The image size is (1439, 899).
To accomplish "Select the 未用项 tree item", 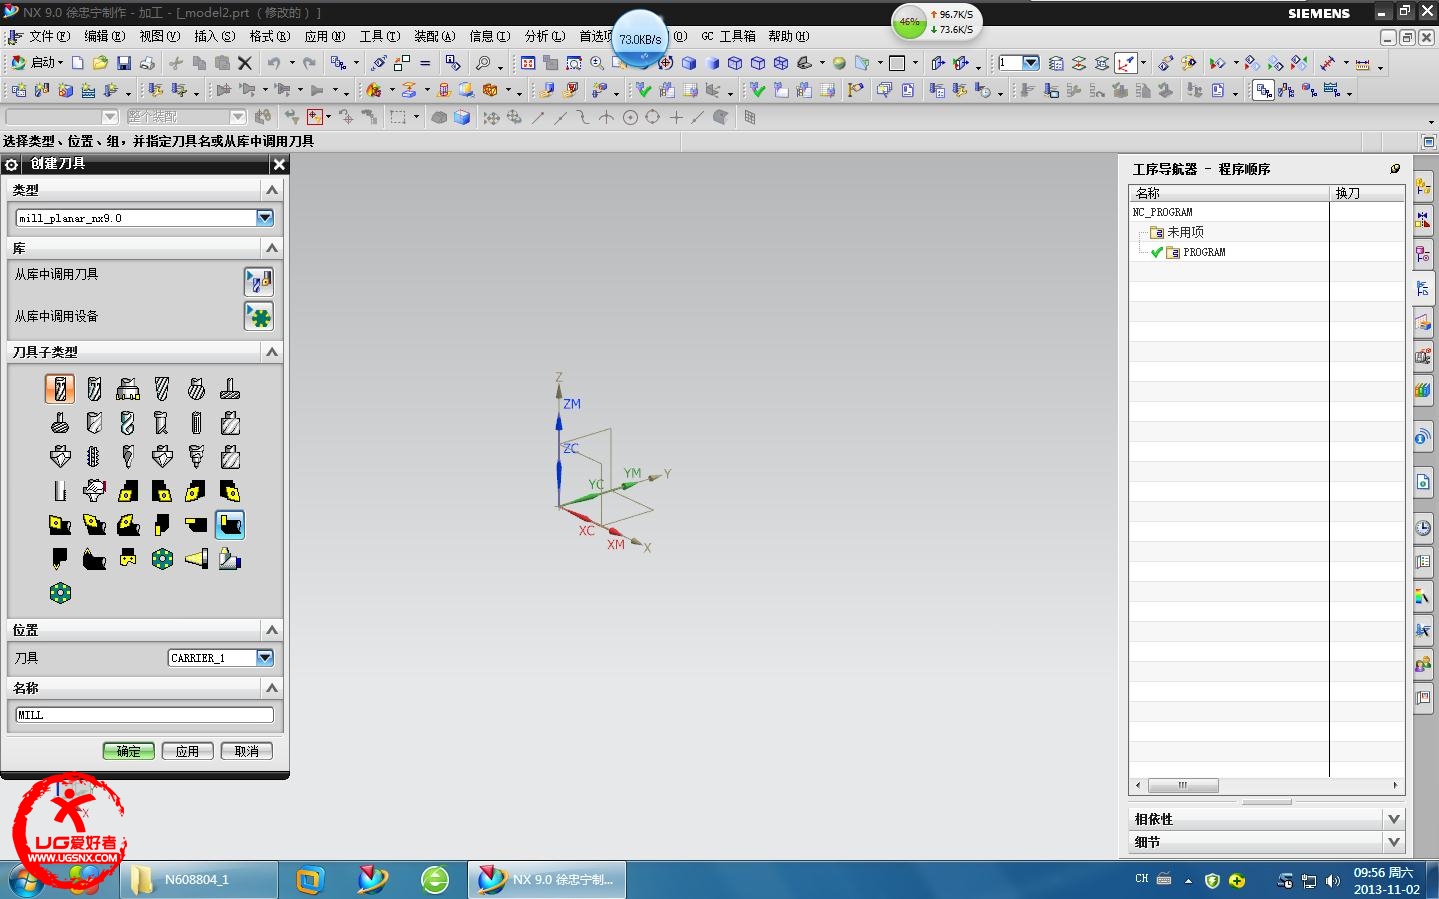I will point(1185,232).
